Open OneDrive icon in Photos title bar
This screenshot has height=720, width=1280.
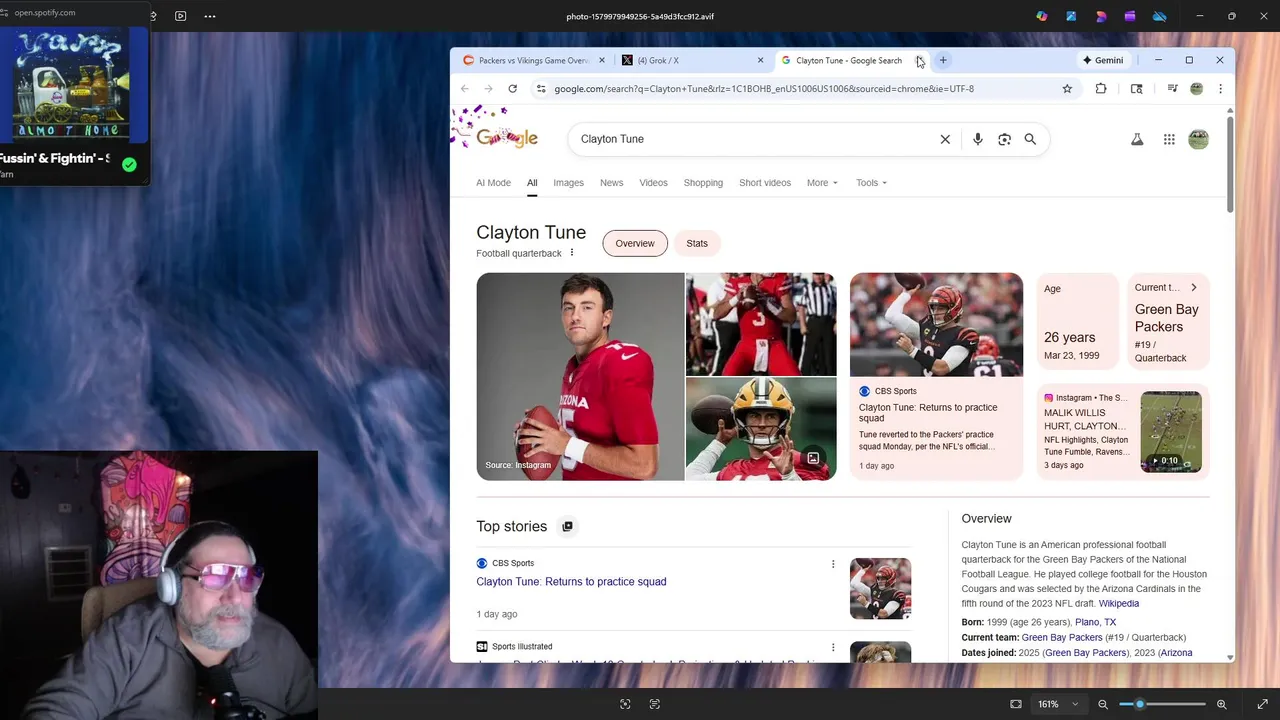pos(1160,16)
